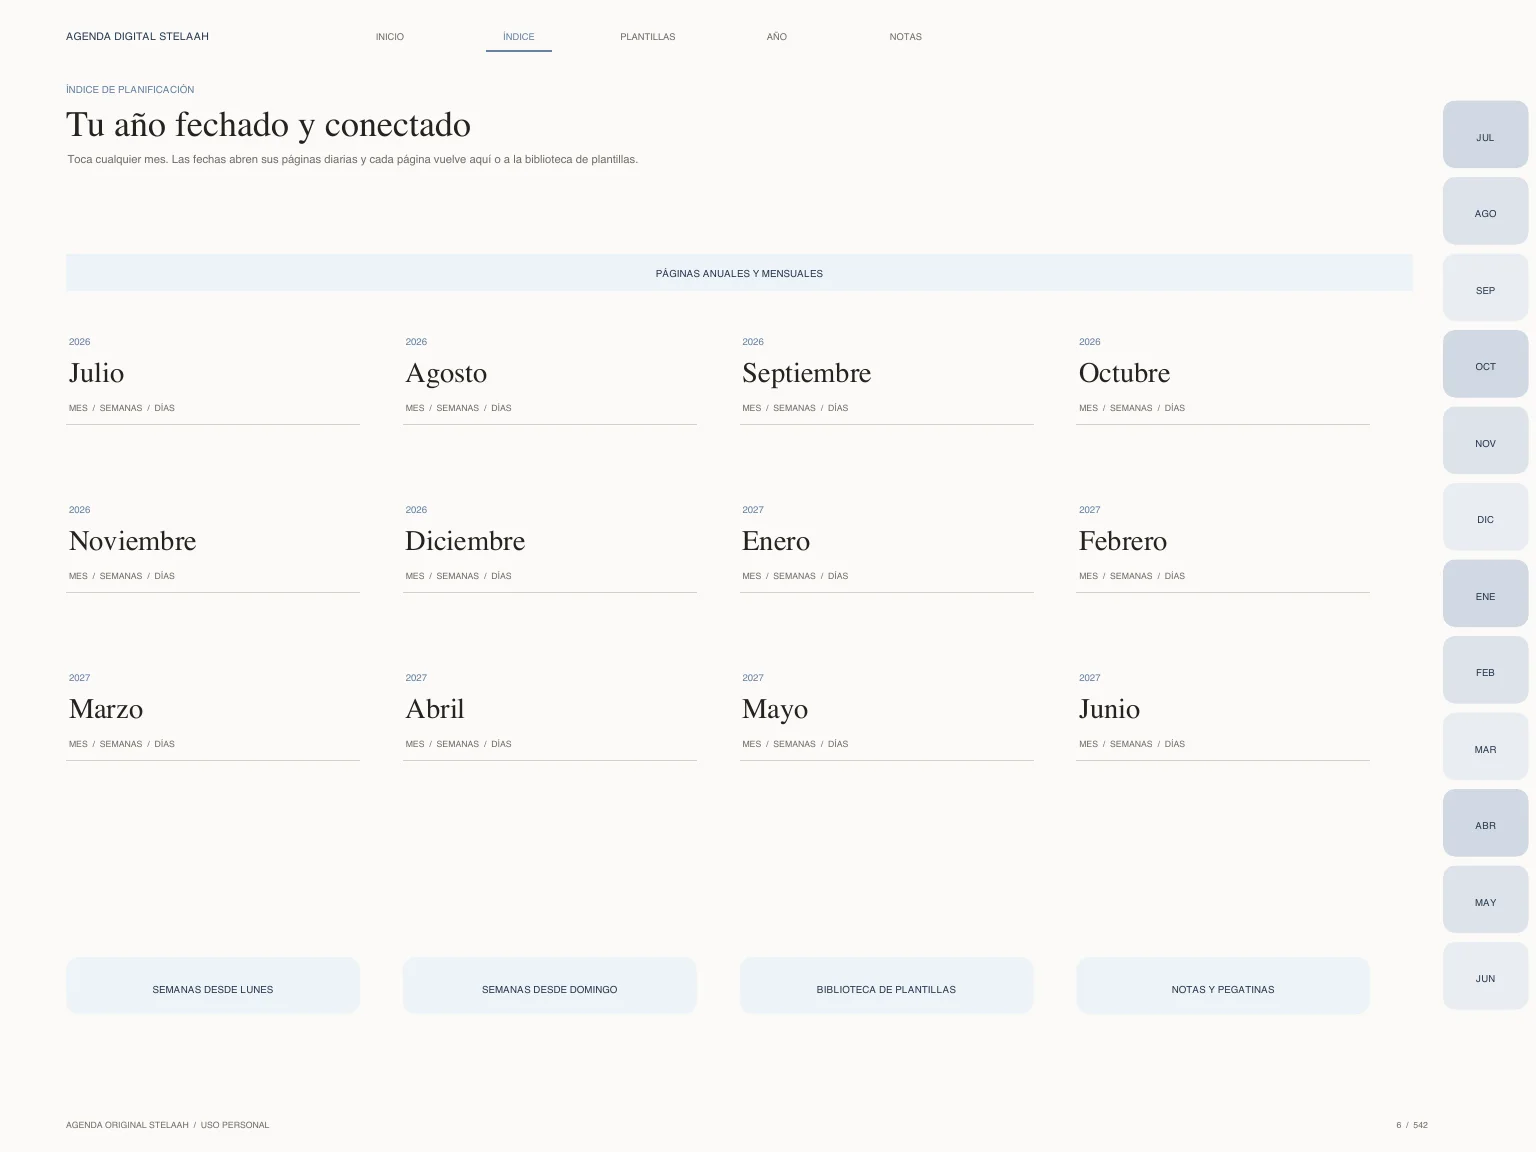The width and height of the screenshot is (1536, 1152).
Task: Jump to MAY side tab
Action: pyautogui.click(x=1485, y=900)
